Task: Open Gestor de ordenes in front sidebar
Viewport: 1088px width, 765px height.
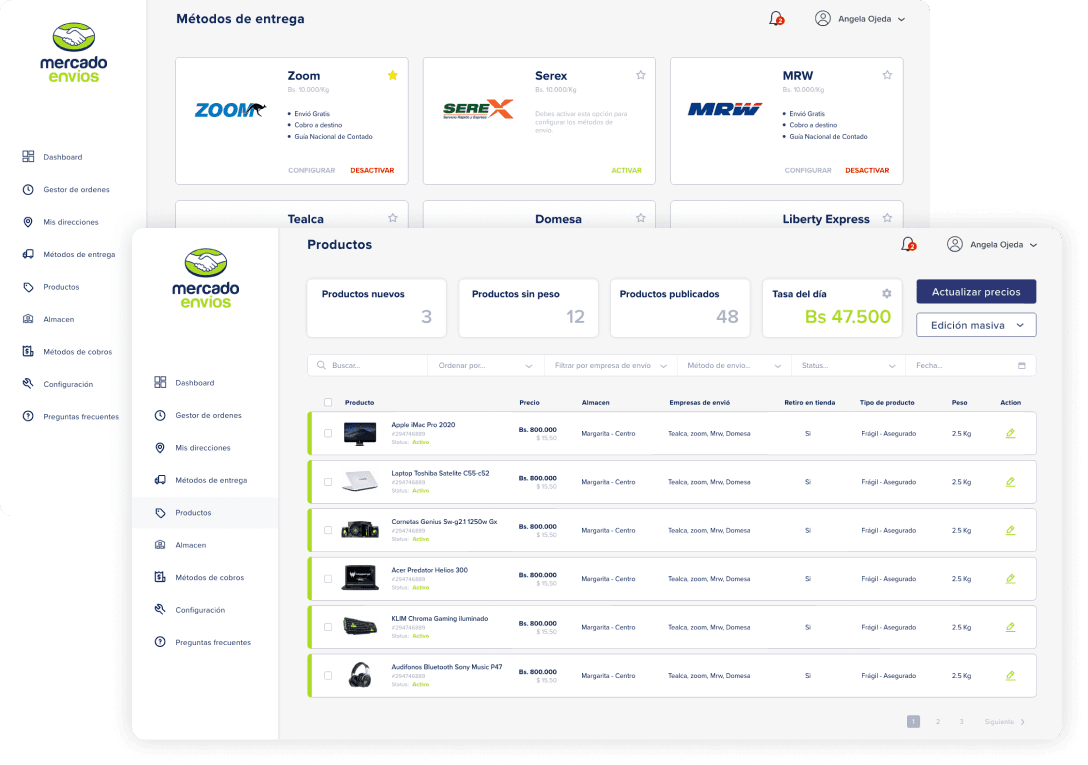Action: pos(208,415)
